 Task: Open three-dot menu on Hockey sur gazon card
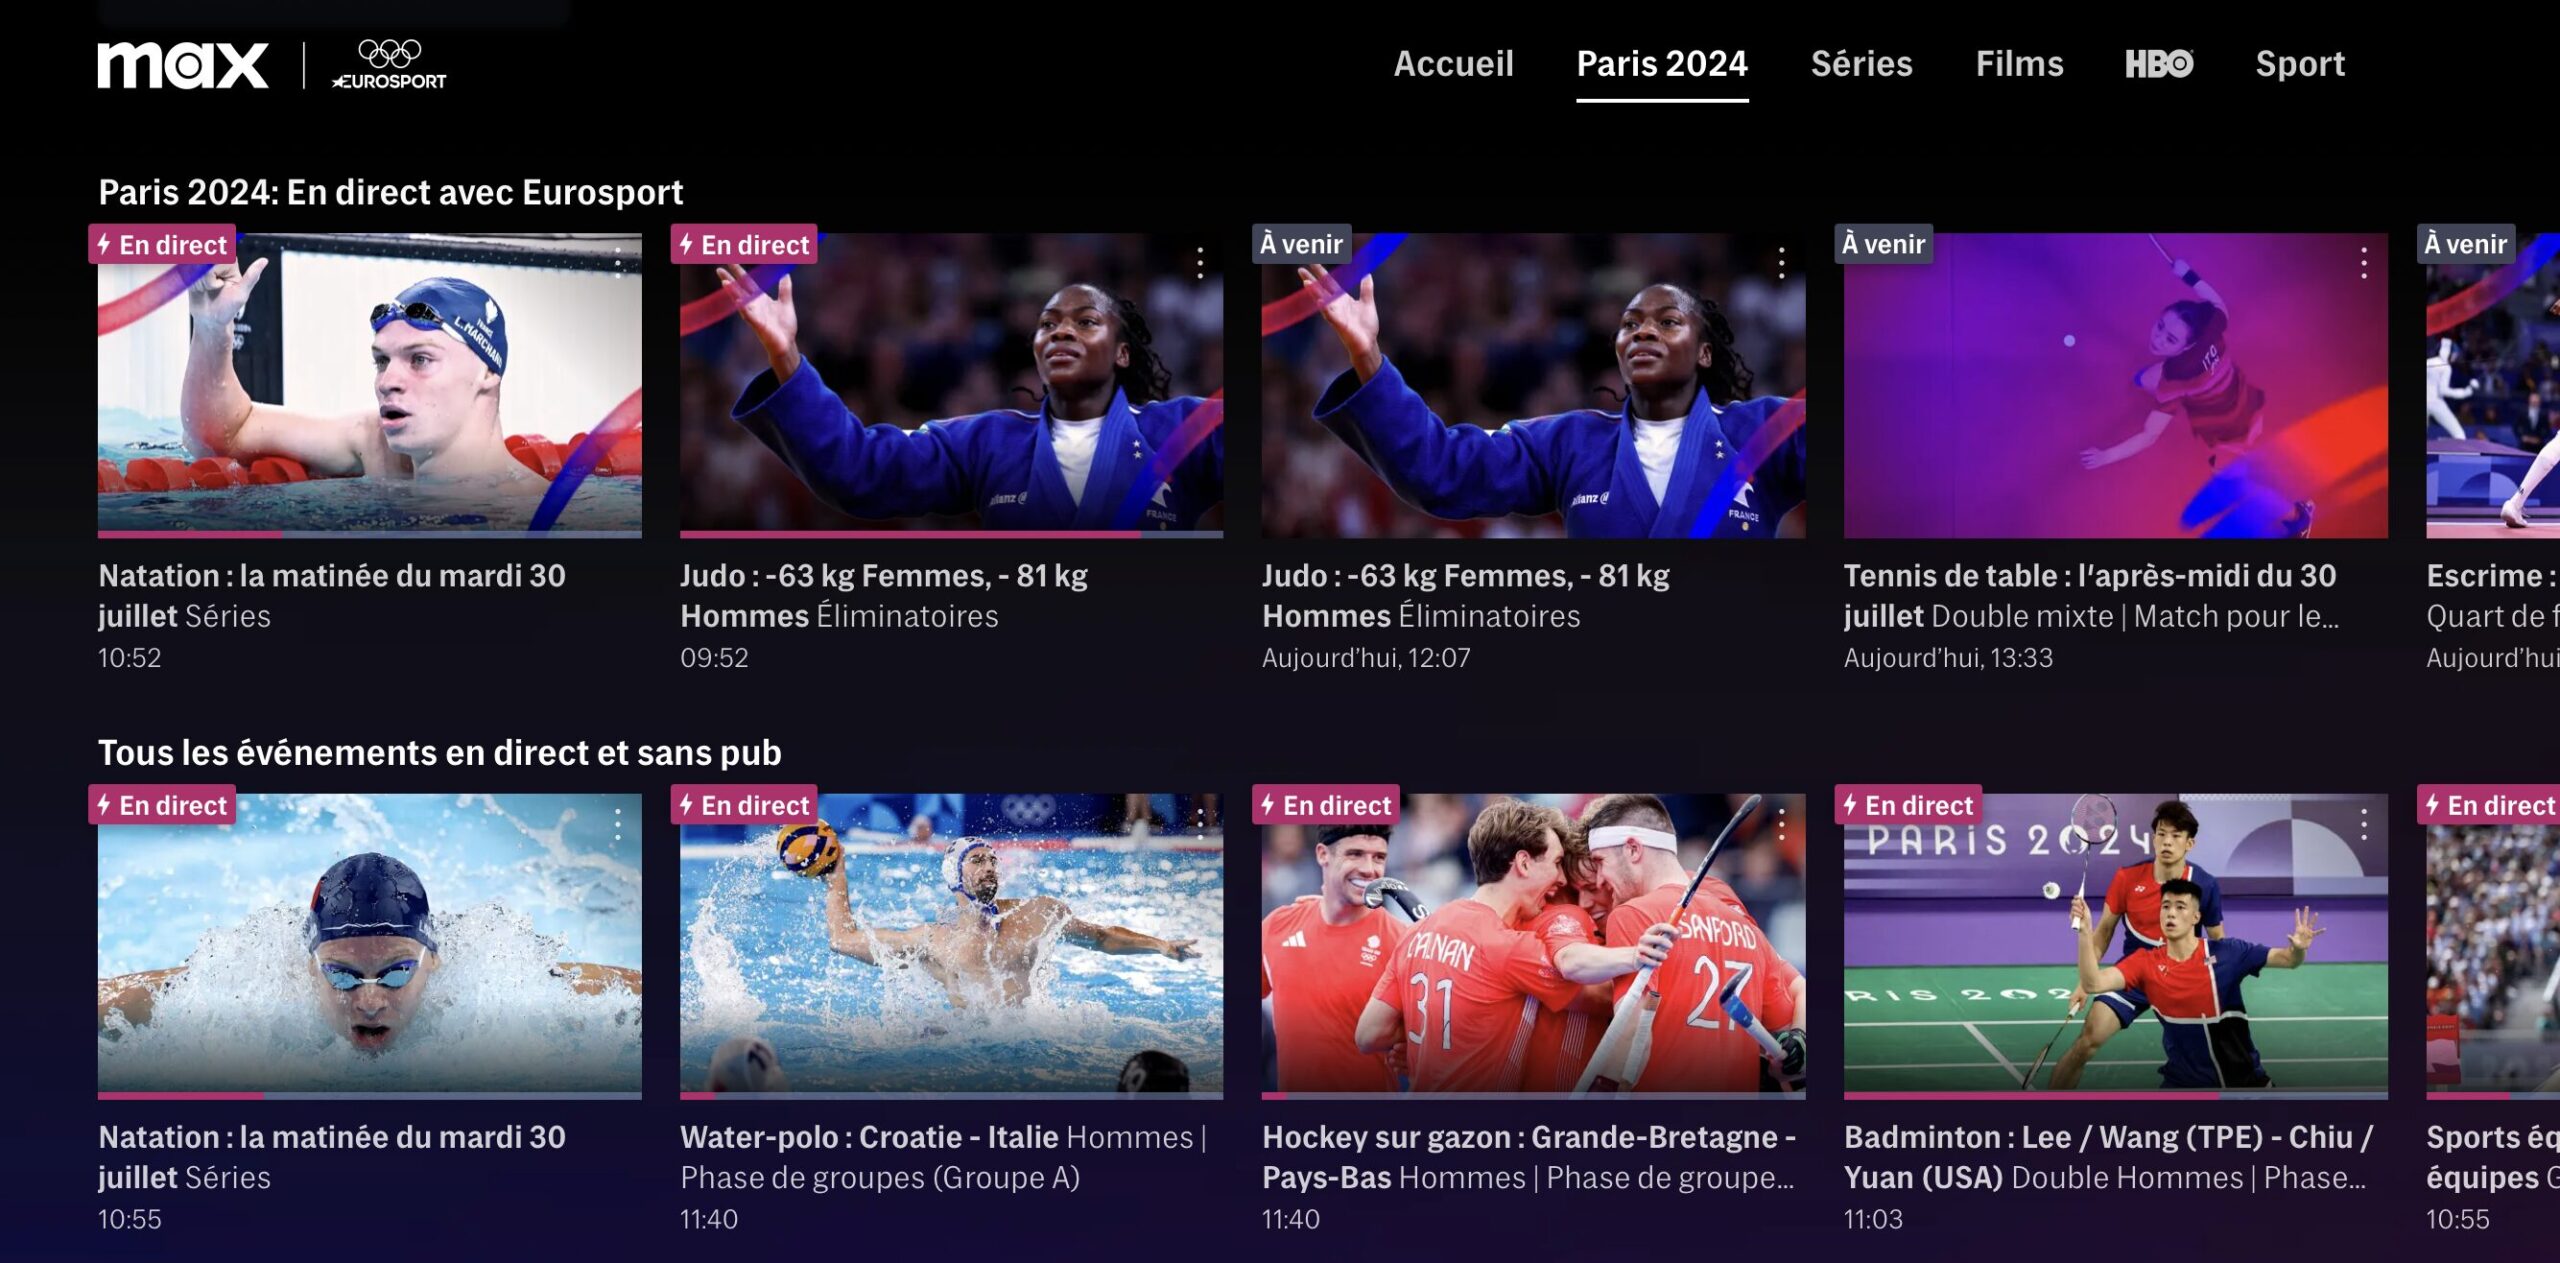point(1781,824)
